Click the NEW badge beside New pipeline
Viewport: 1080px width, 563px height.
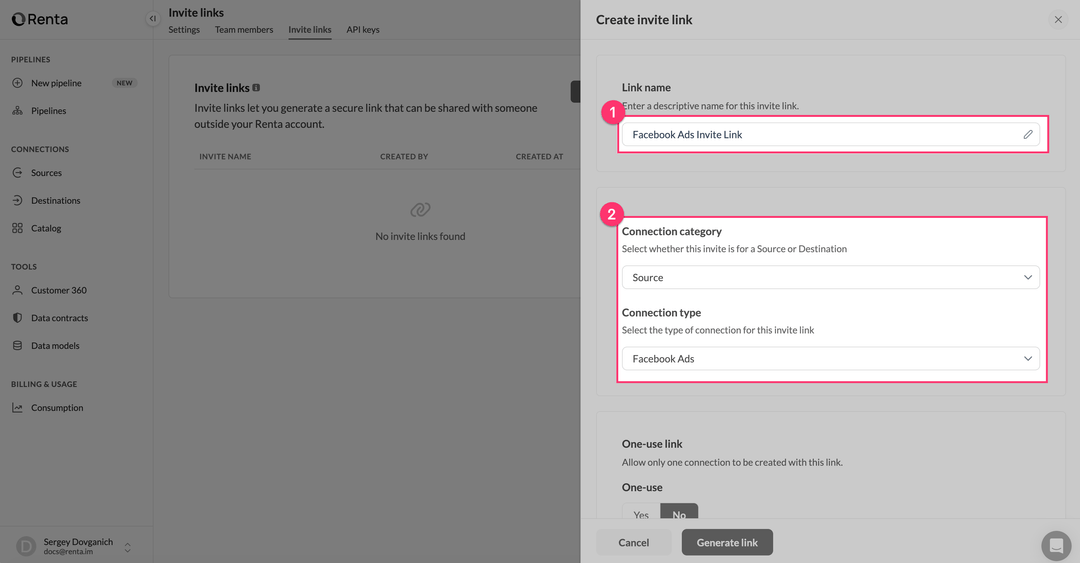point(125,83)
